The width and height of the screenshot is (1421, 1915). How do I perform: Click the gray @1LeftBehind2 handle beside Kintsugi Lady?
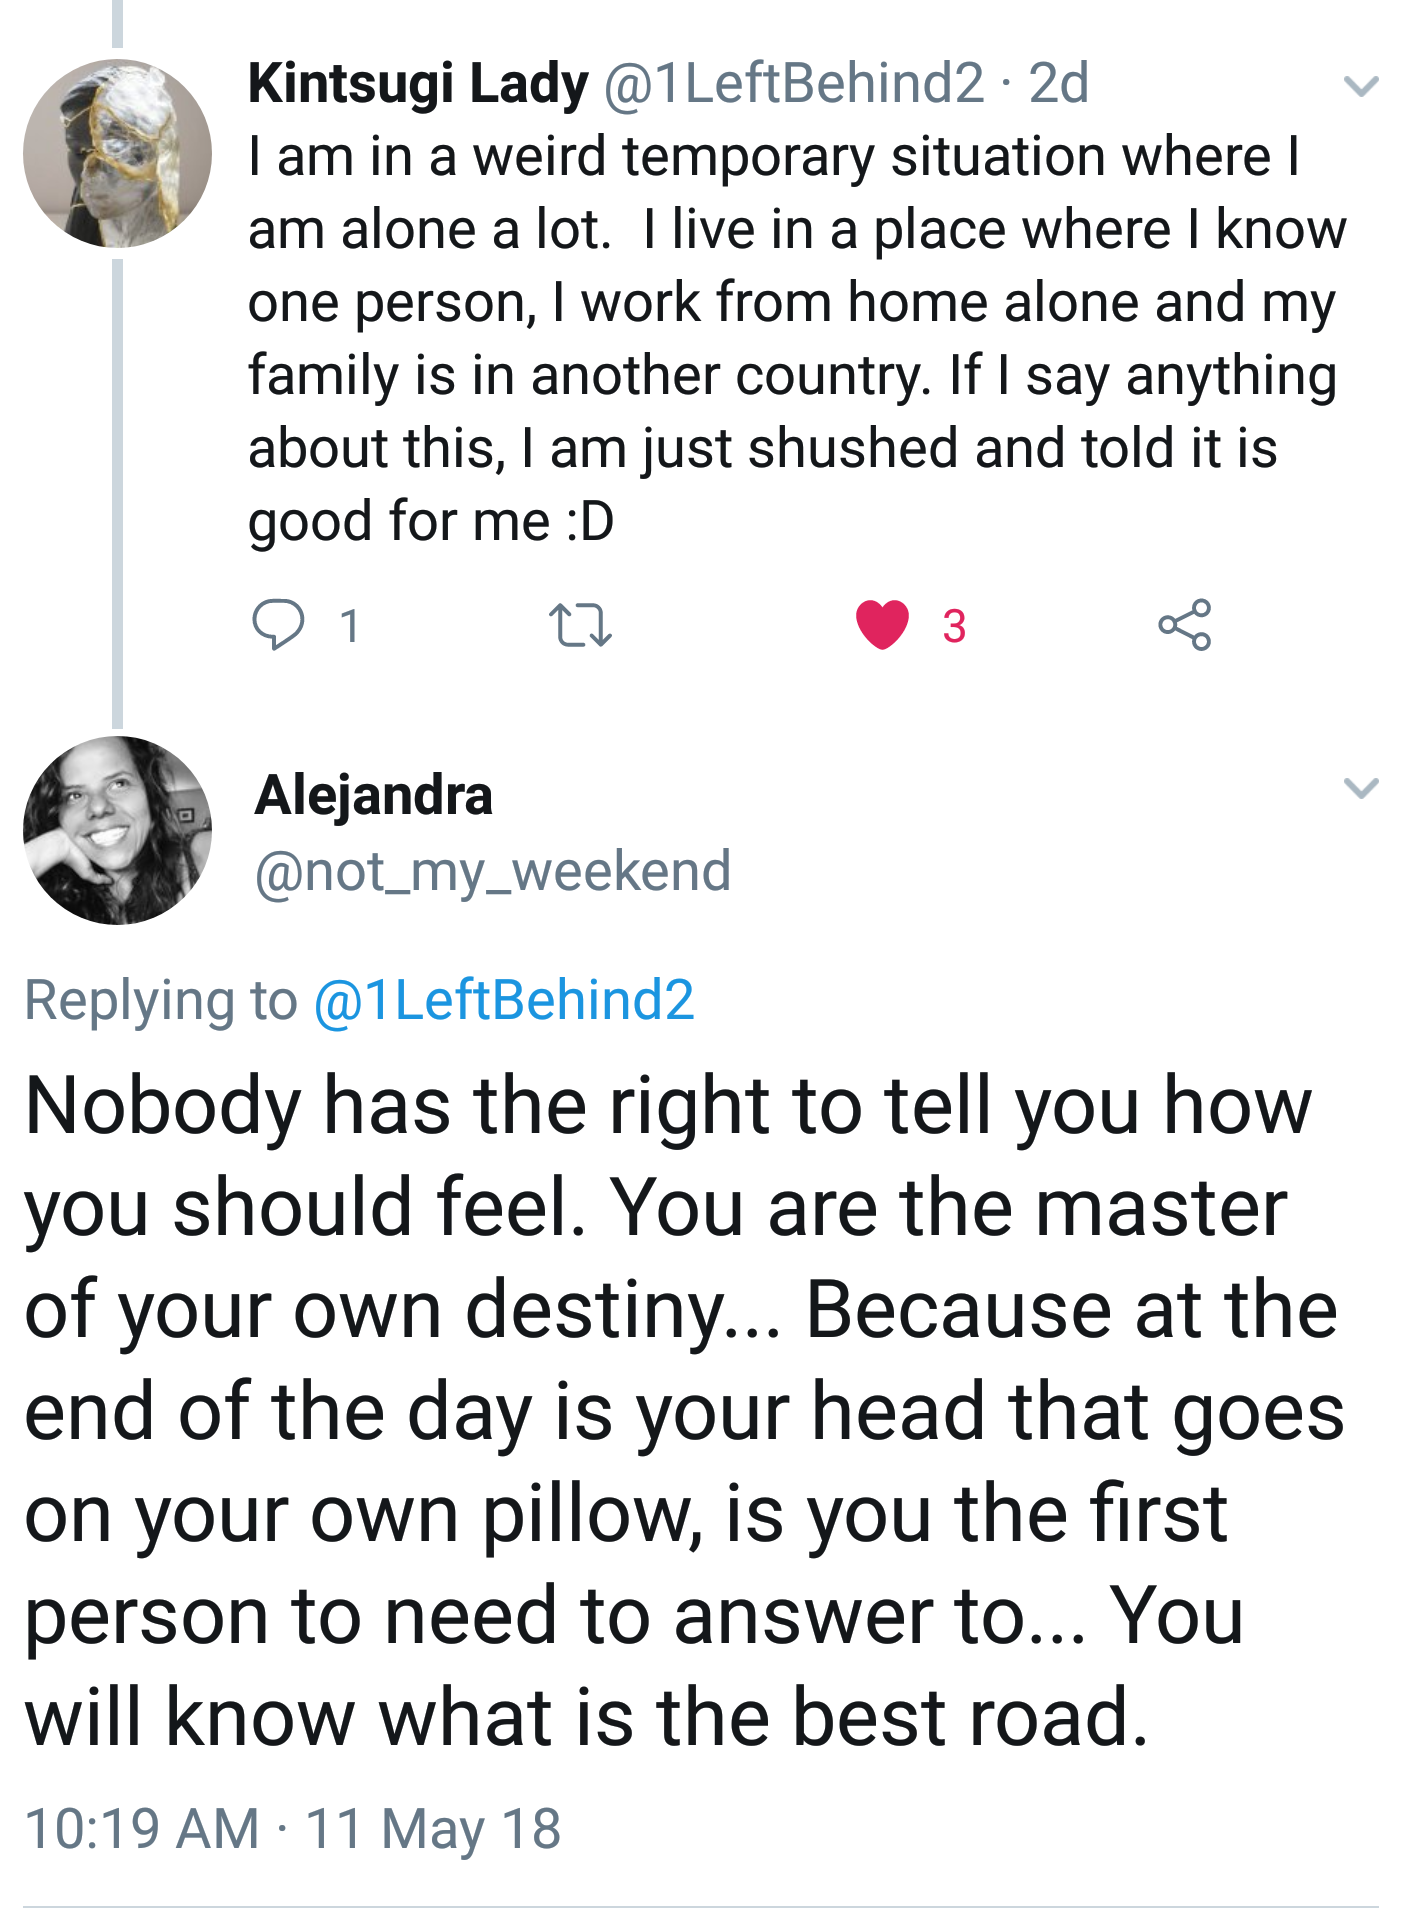tap(794, 83)
